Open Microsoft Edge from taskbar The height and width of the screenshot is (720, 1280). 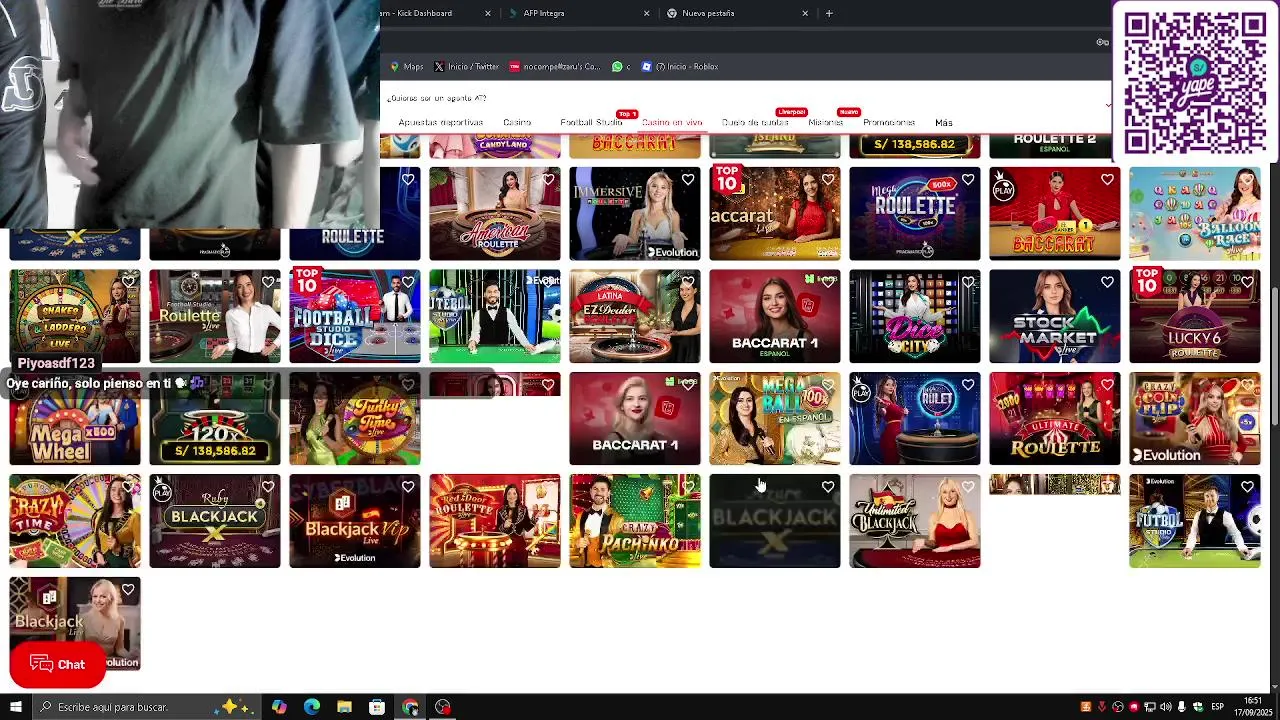point(312,707)
